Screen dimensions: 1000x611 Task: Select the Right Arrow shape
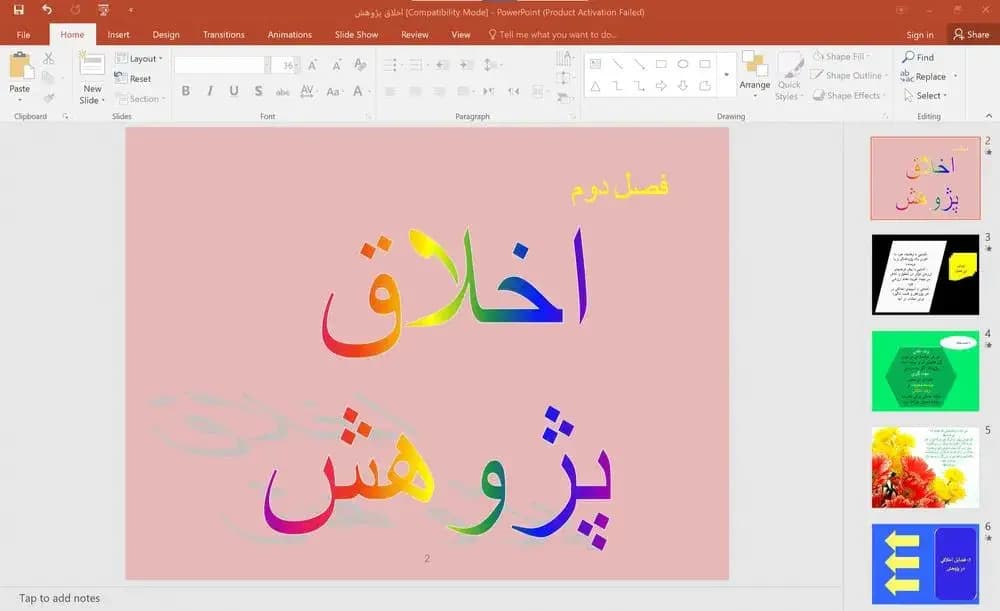coord(661,86)
